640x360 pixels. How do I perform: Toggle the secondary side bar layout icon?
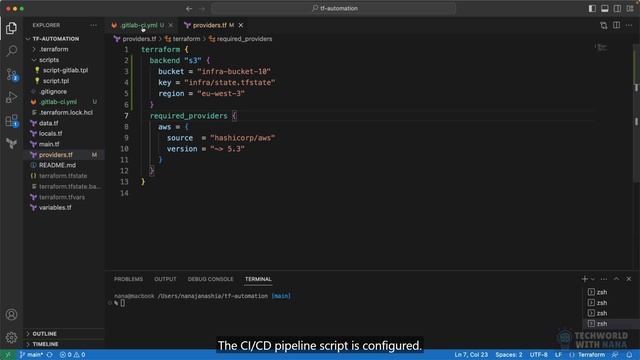click(x=617, y=9)
